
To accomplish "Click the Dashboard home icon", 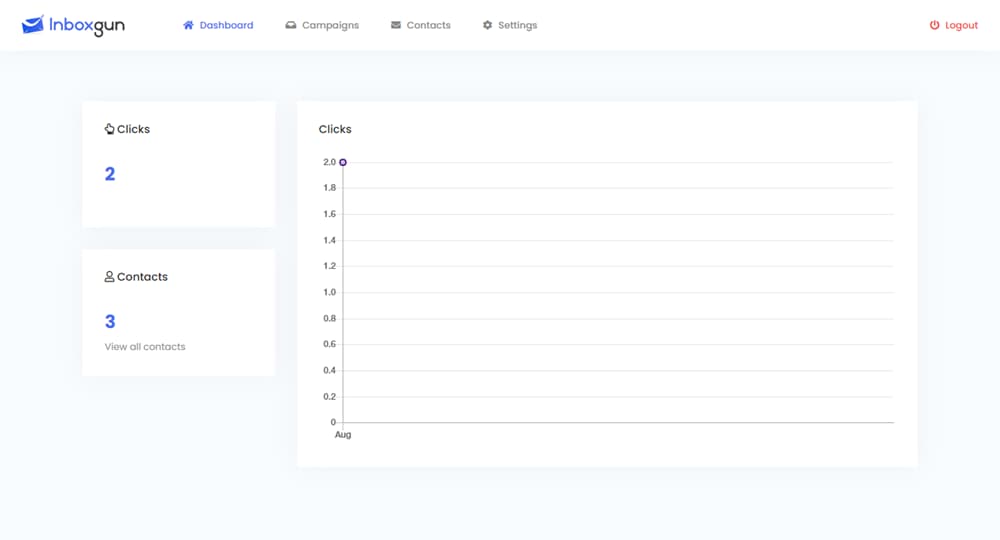I will pyautogui.click(x=188, y=25).
